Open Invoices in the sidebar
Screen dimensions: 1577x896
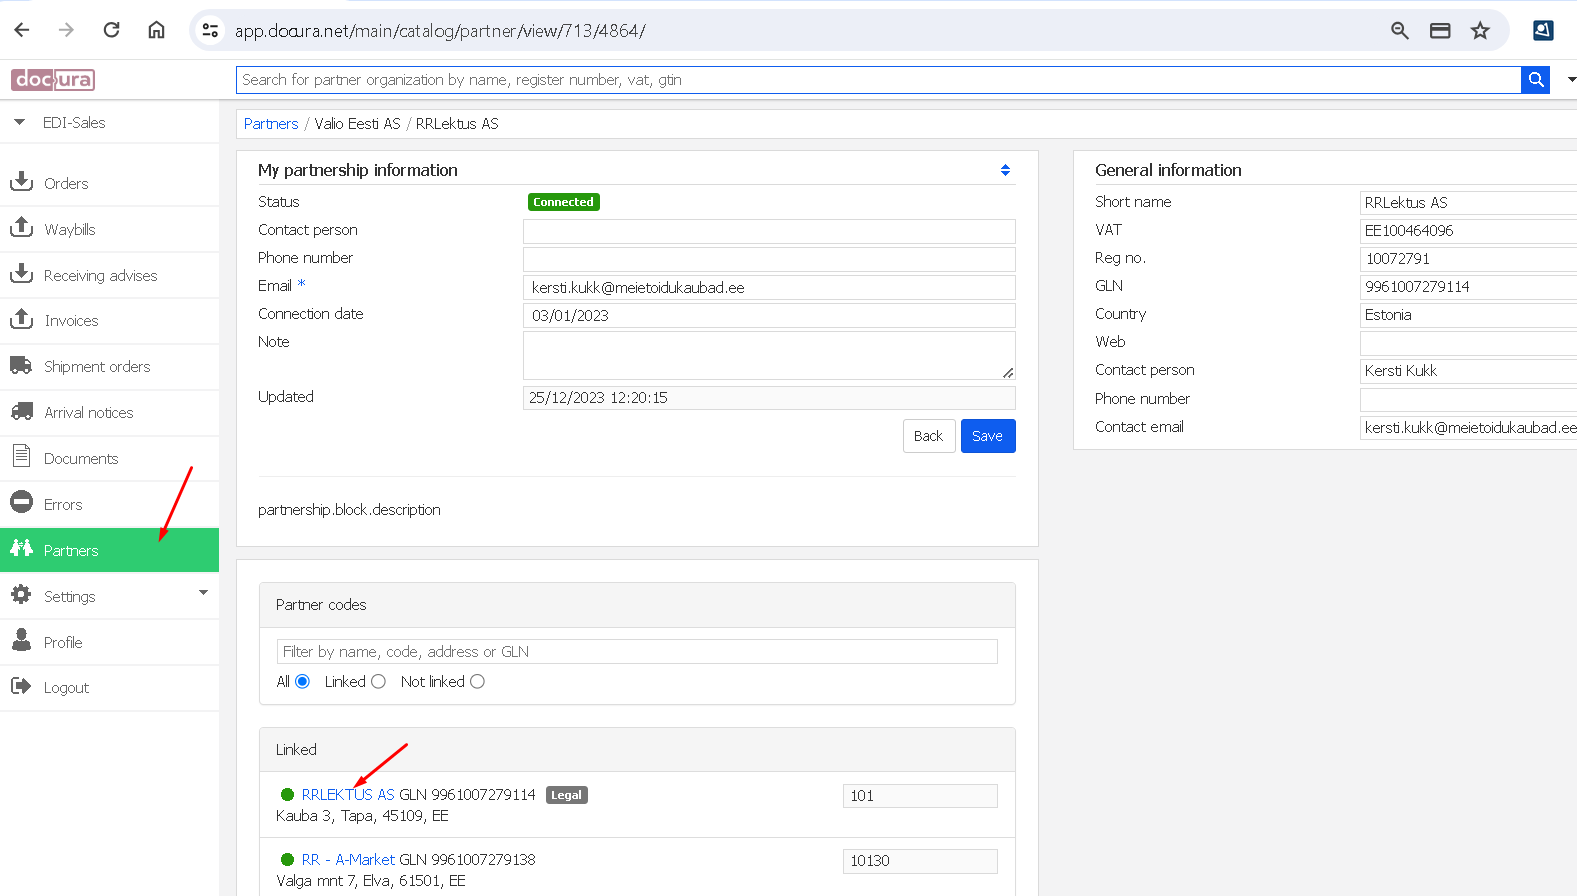click(x=71, y=320)
